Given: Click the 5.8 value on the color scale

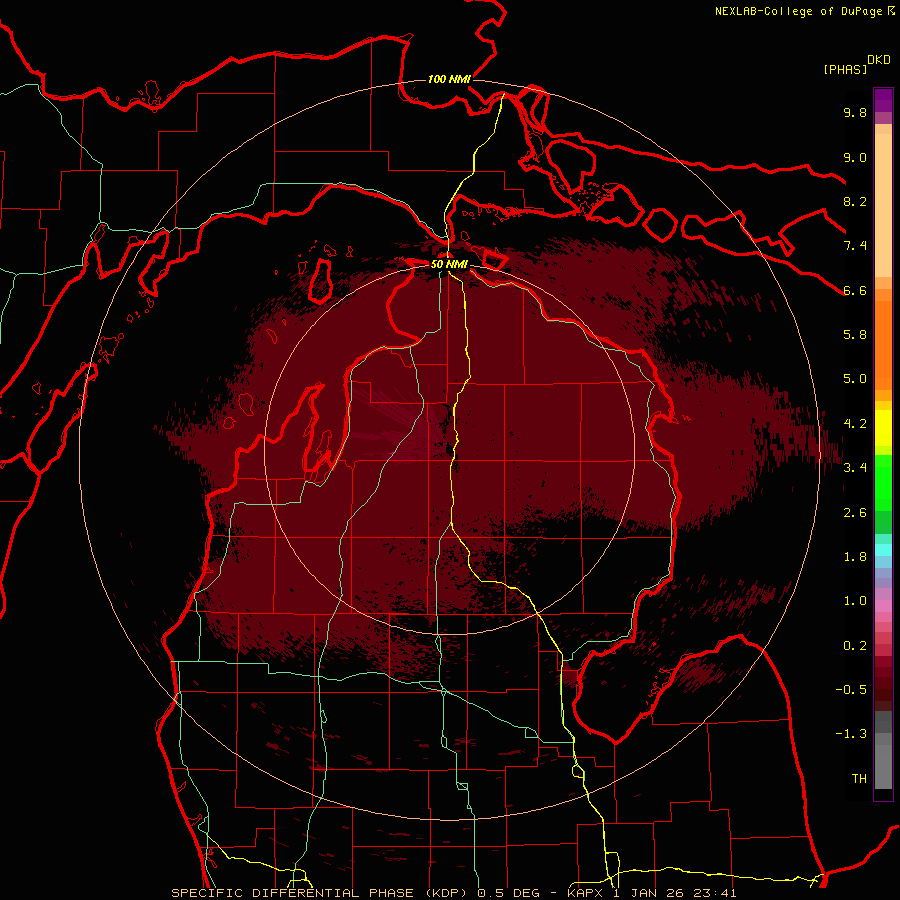Looking at the screenshot, I should click(x=855, y=335).
